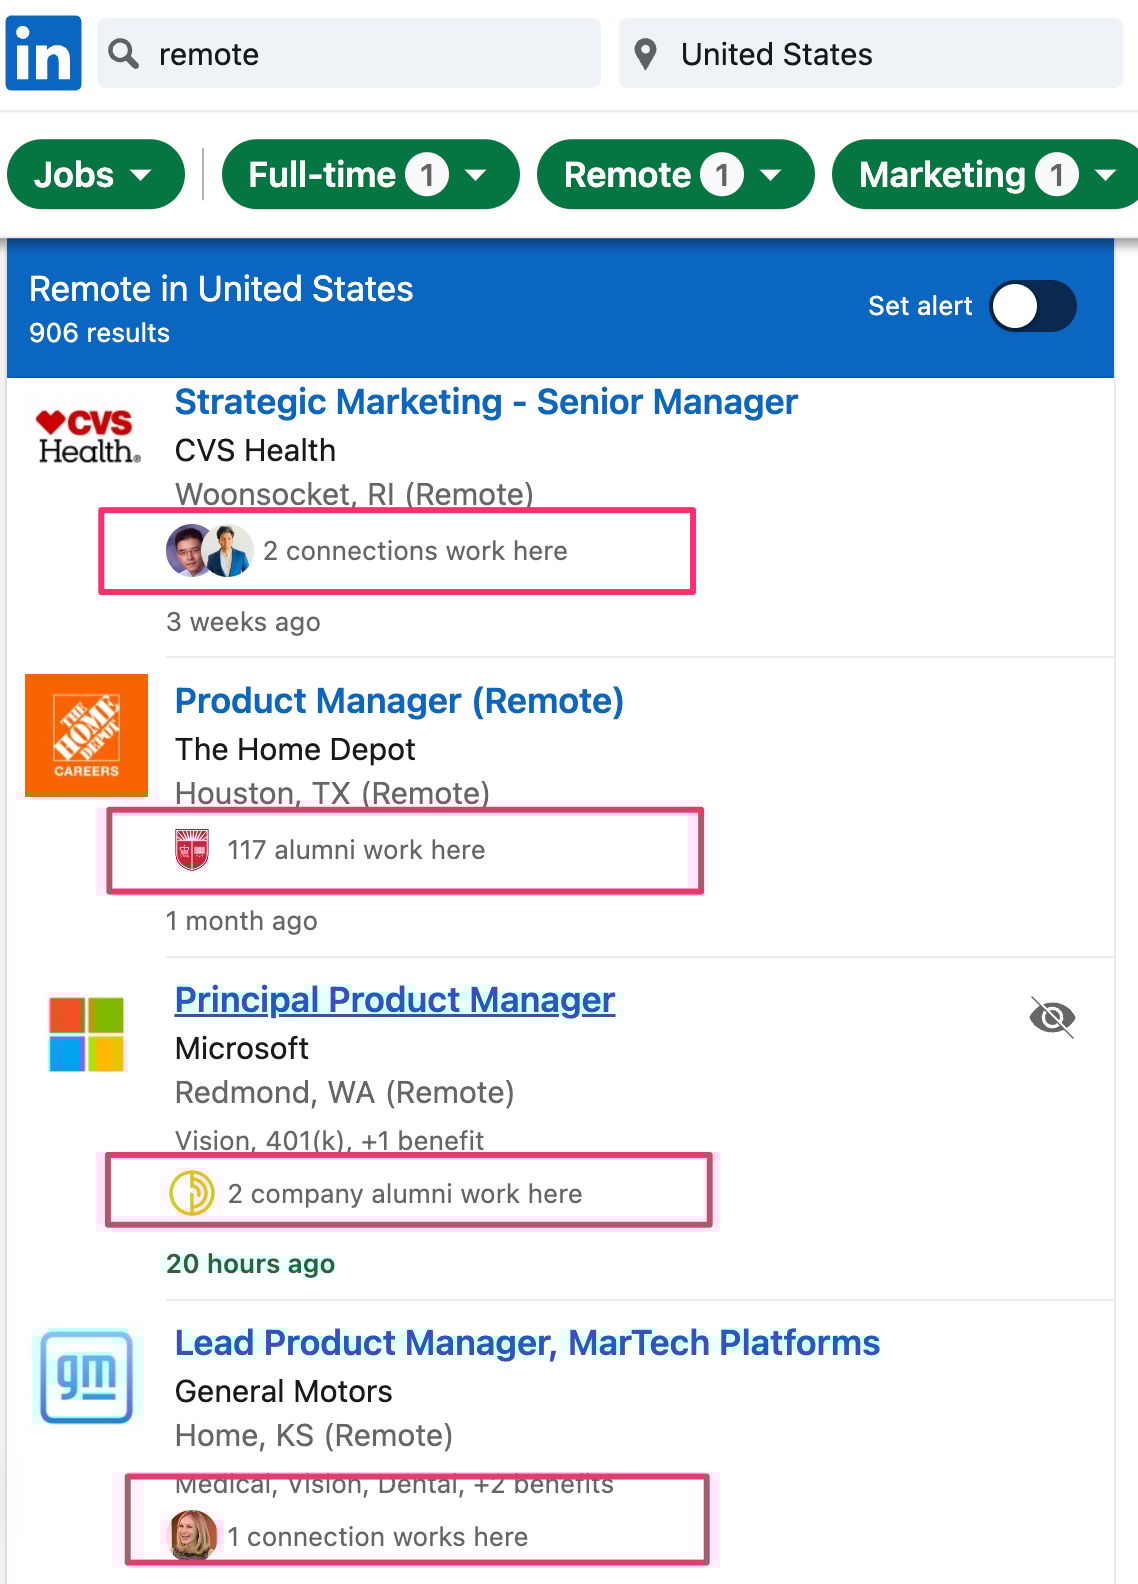Image resolution: width=1138 pixels, height=1584 pixels.
Task: Open Lead Product Manager, MarTech Platforms job
Action: (x=527, y=1343)
